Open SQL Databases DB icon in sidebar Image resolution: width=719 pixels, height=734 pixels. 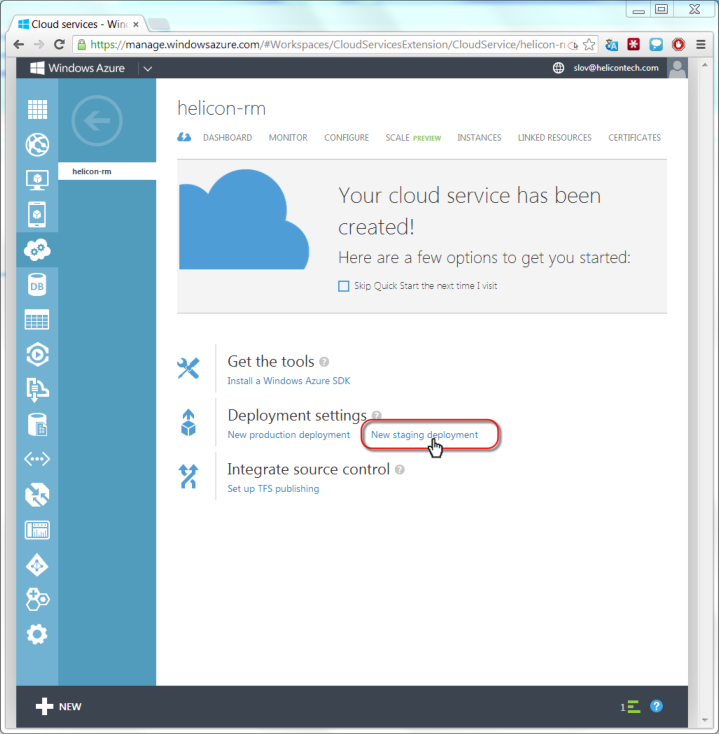click(x=37, y=285)
